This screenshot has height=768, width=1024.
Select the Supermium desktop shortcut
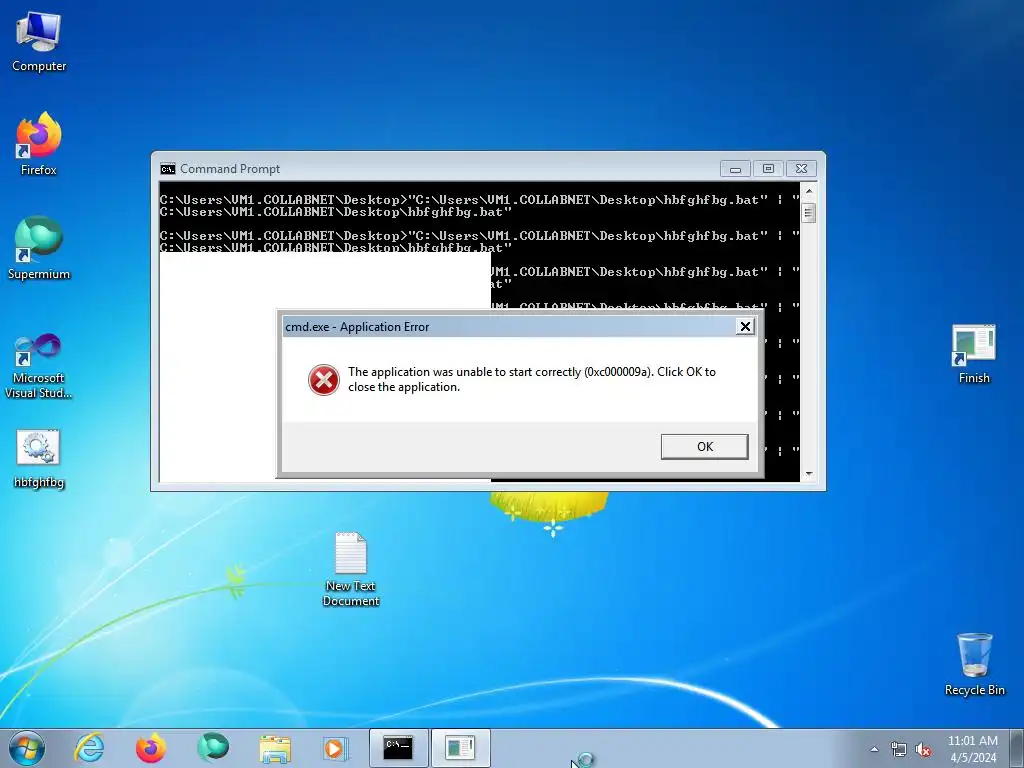39,248
